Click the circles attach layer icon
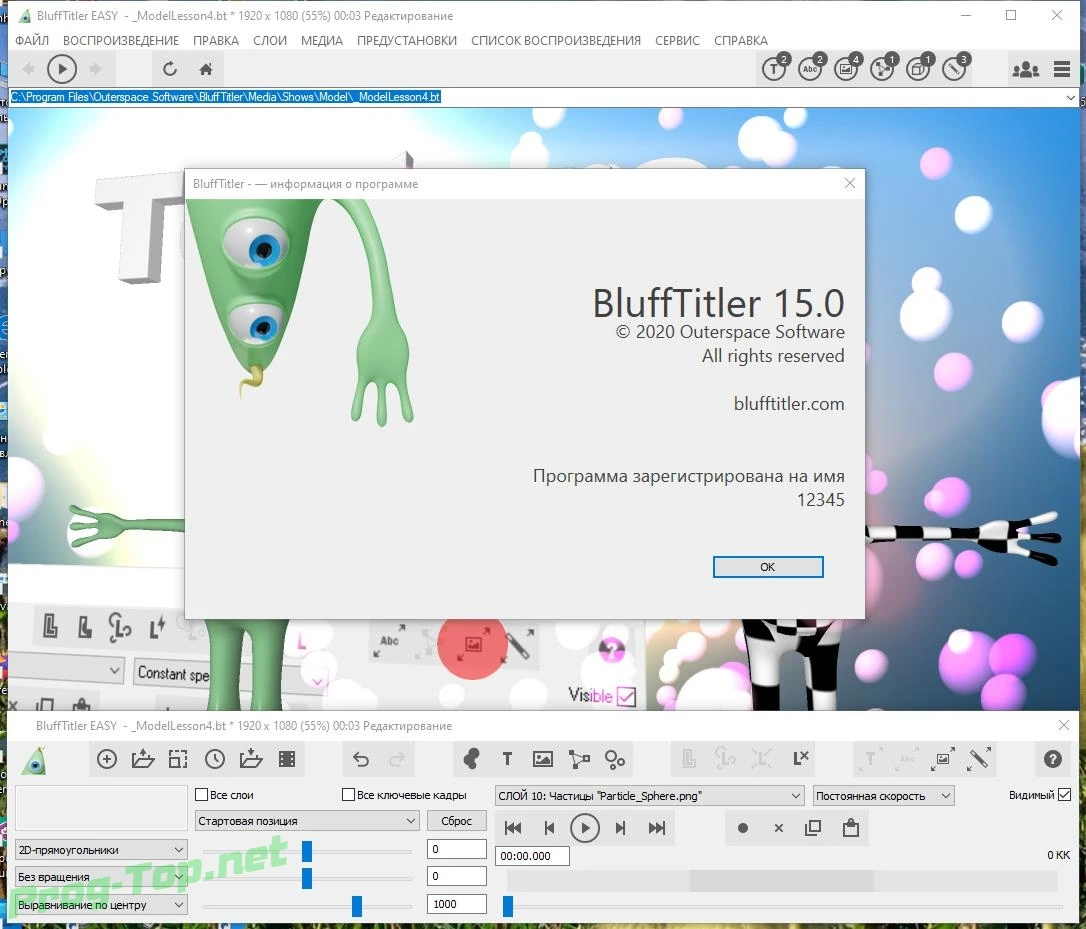Screen dimensions: 1086x929 pos(615,759)
